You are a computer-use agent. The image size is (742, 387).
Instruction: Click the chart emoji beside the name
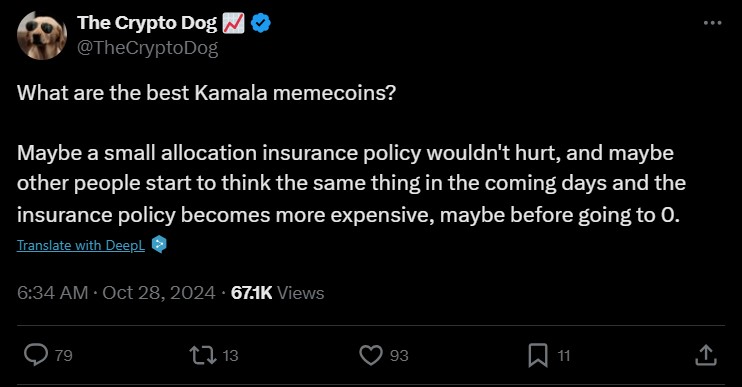click(233, 23)
